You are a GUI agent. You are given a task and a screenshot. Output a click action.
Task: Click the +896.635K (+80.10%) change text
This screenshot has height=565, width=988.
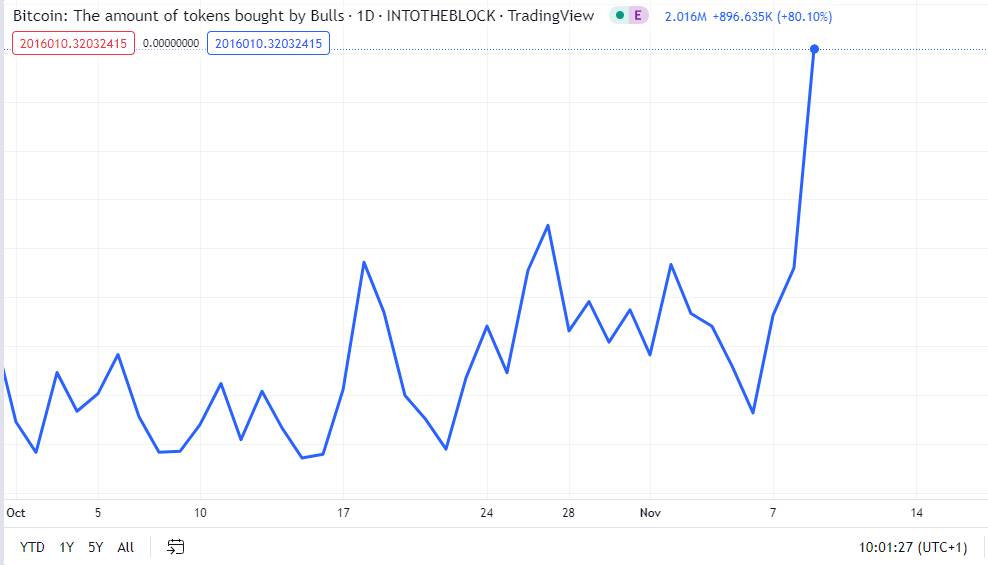[772, 16]
